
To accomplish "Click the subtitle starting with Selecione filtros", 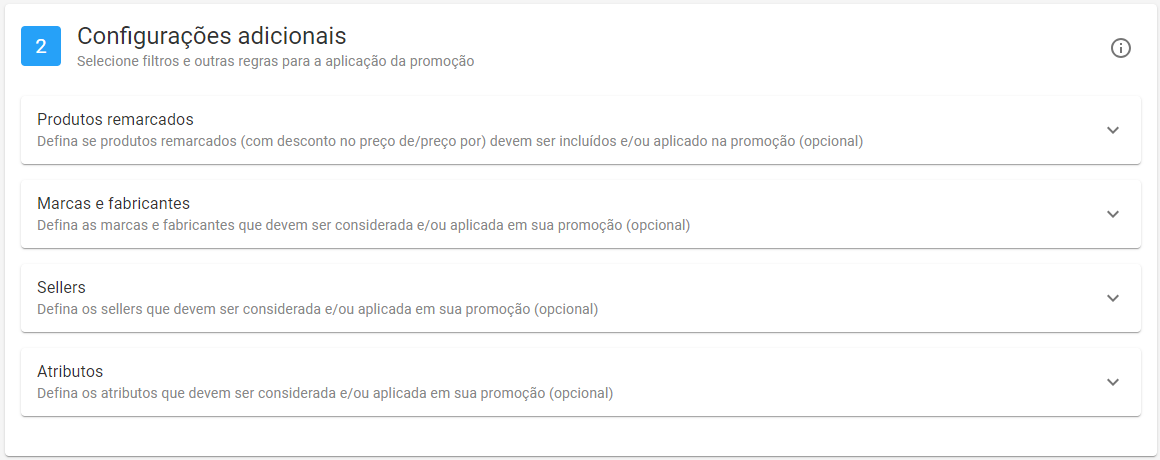I will click(275, 61).
